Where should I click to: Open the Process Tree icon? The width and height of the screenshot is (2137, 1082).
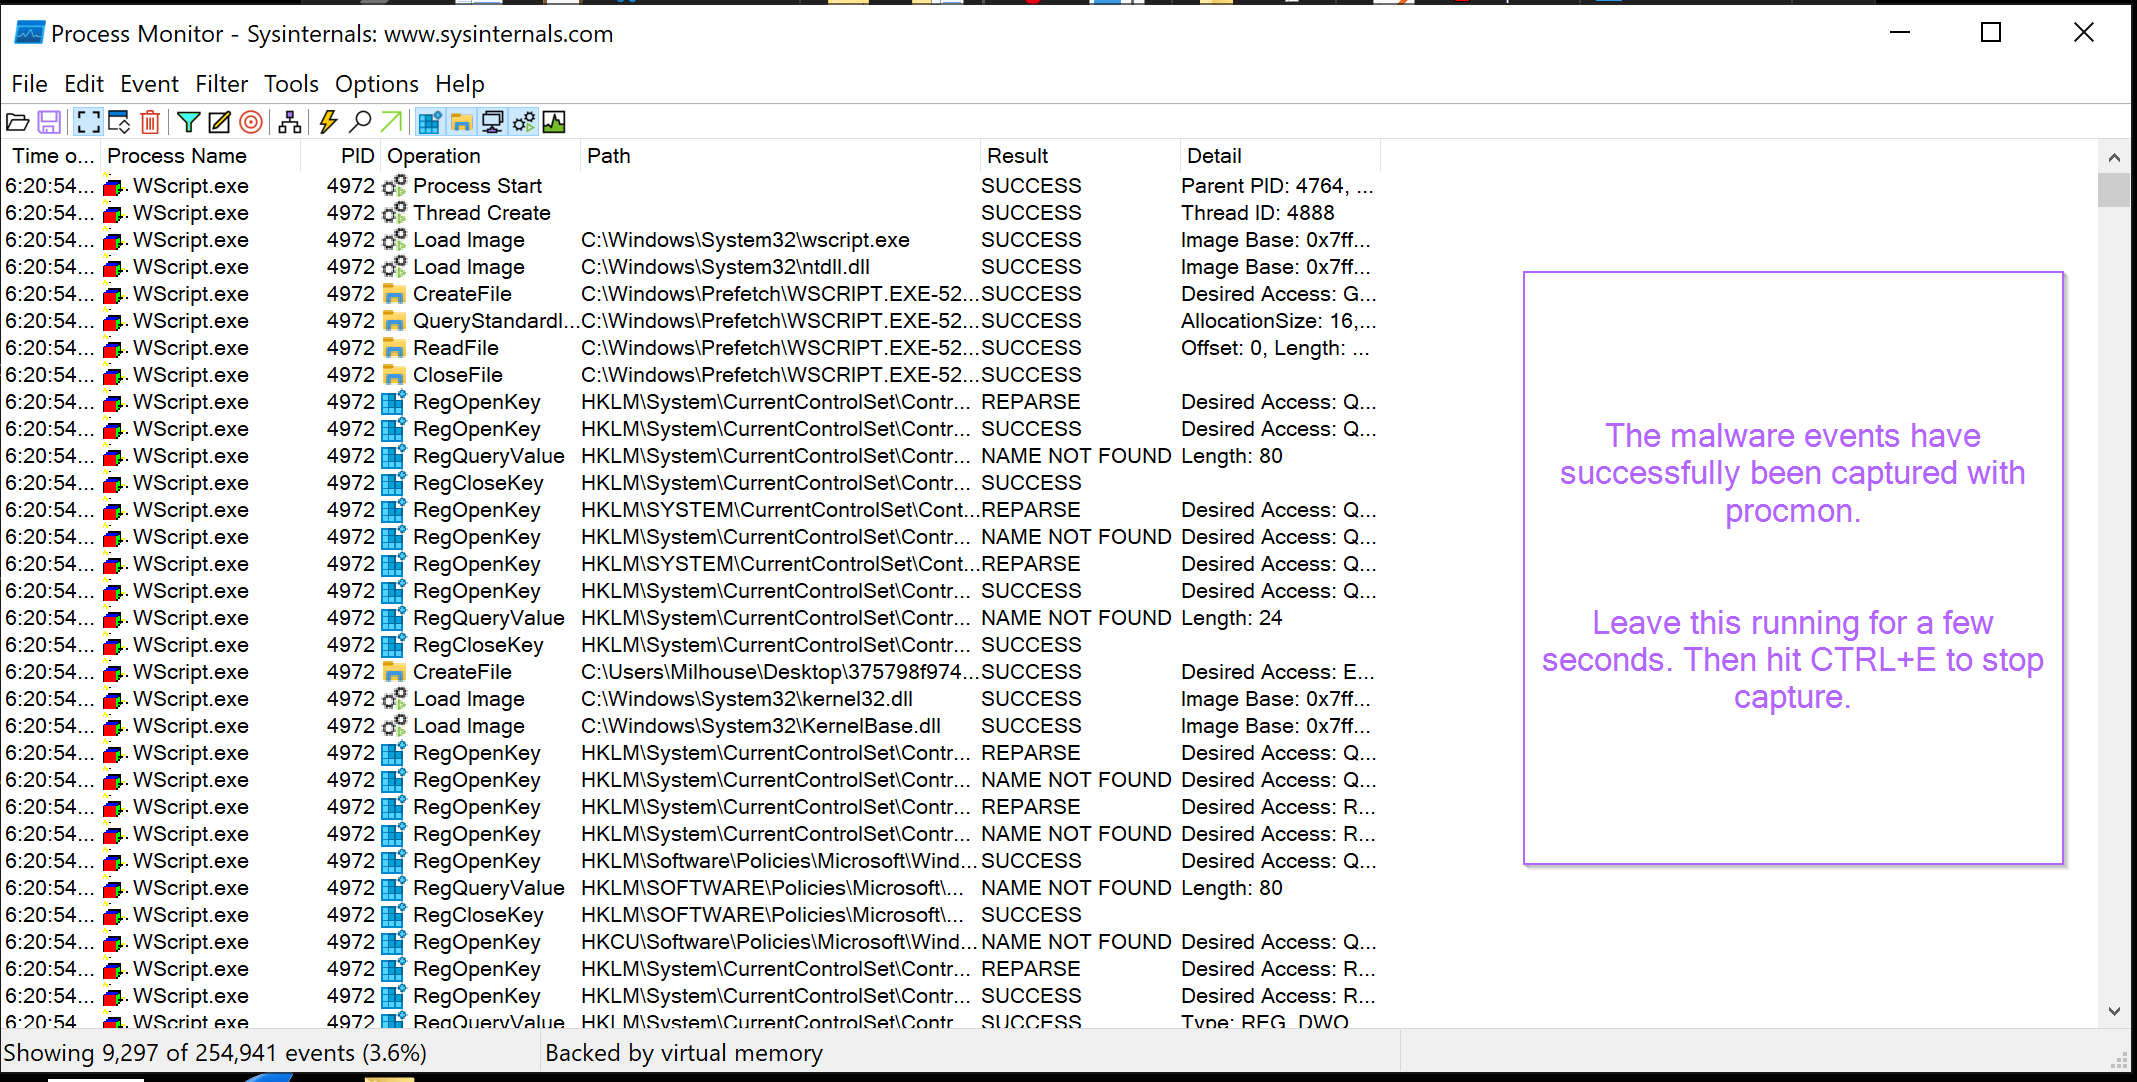[290, 122]
